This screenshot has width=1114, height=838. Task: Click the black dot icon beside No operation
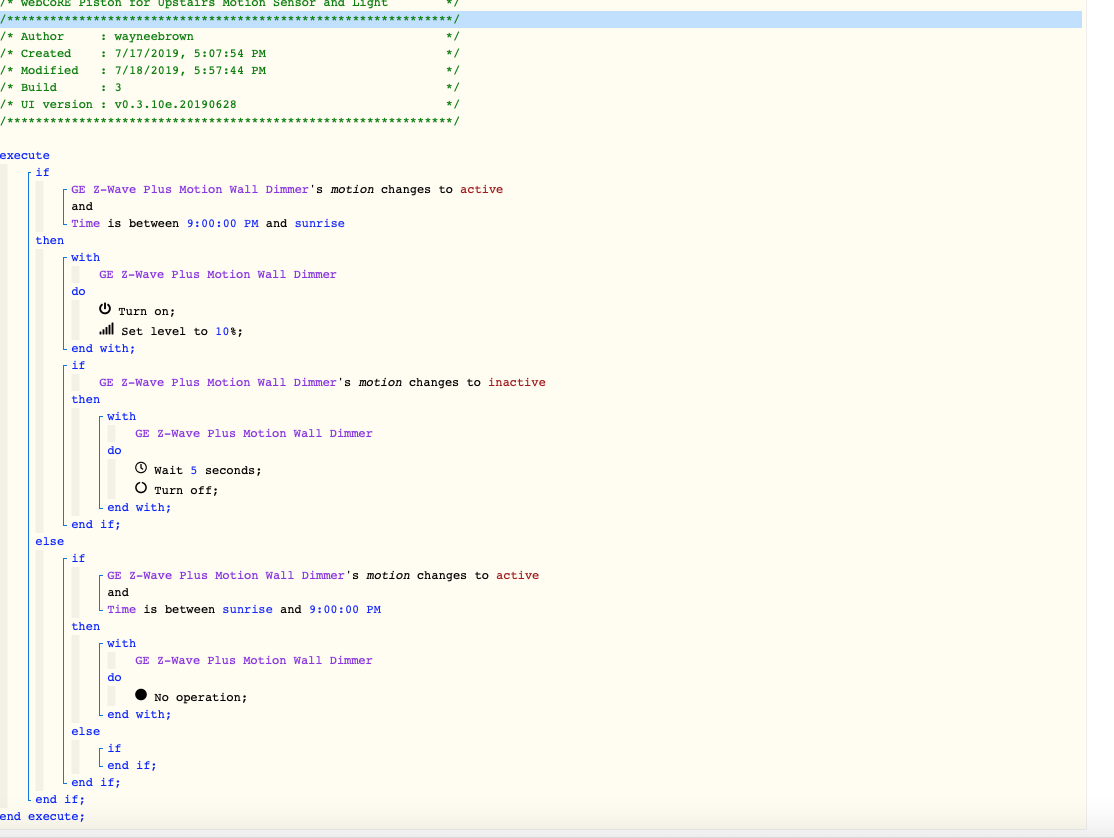pyautogui.click(x=141, y=695)
